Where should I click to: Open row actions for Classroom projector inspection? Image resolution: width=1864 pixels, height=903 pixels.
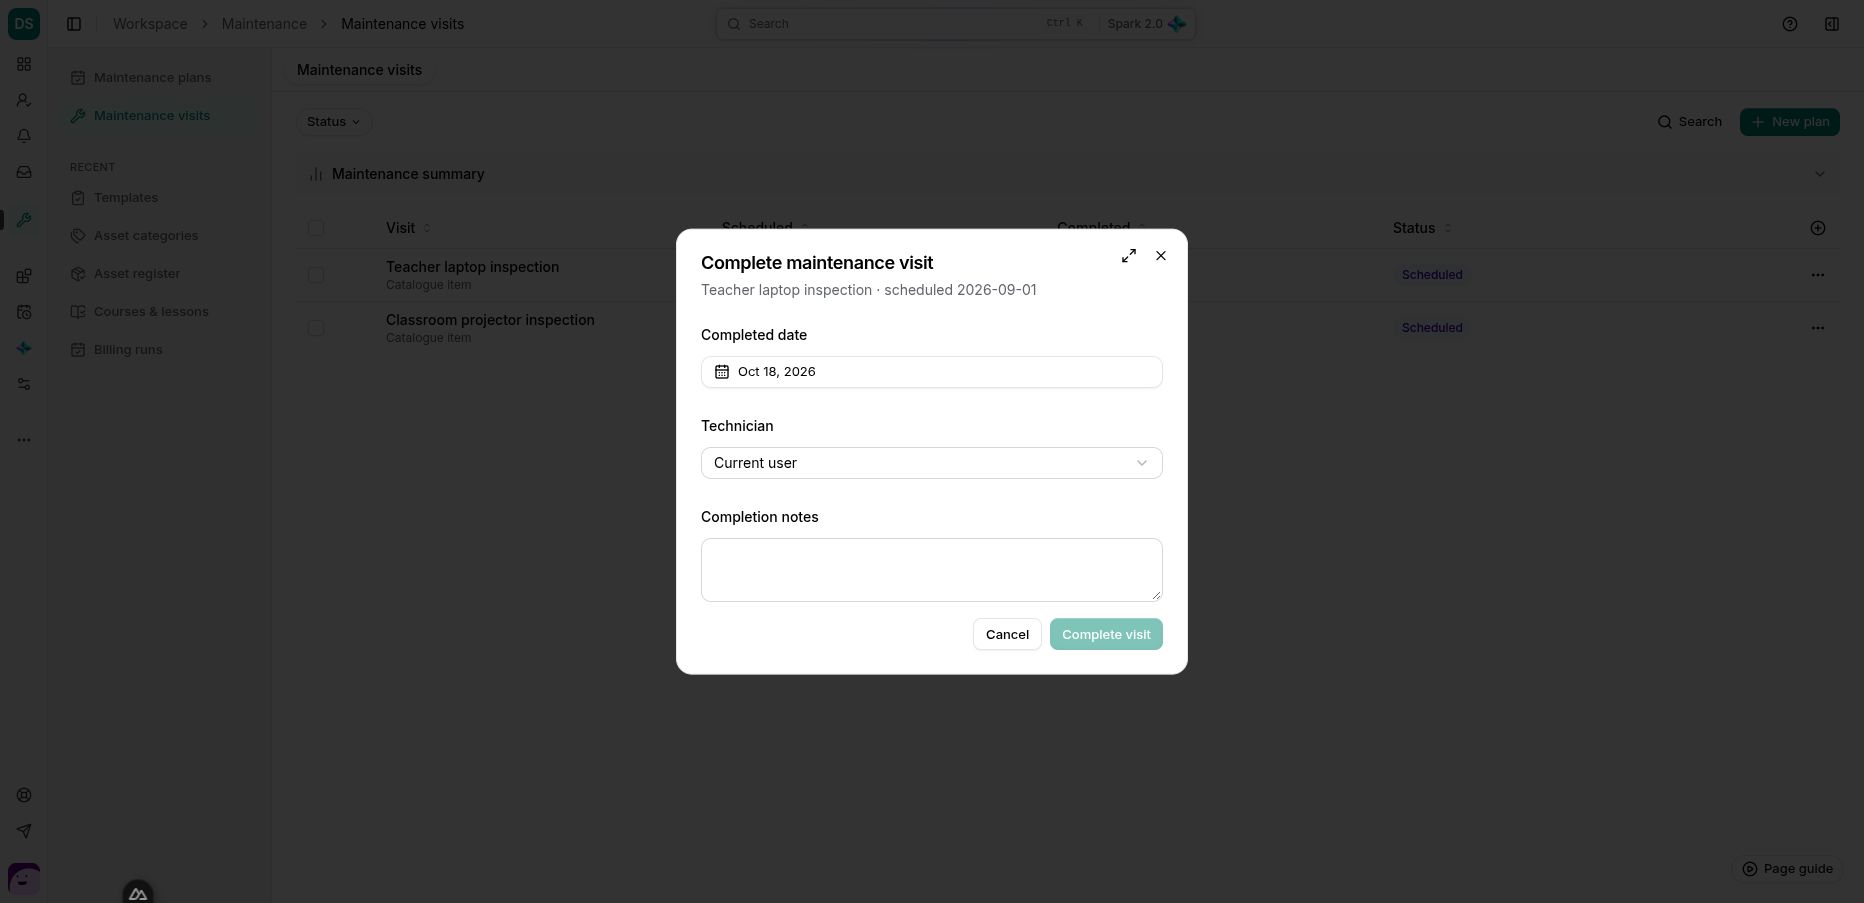(1818, 328)
